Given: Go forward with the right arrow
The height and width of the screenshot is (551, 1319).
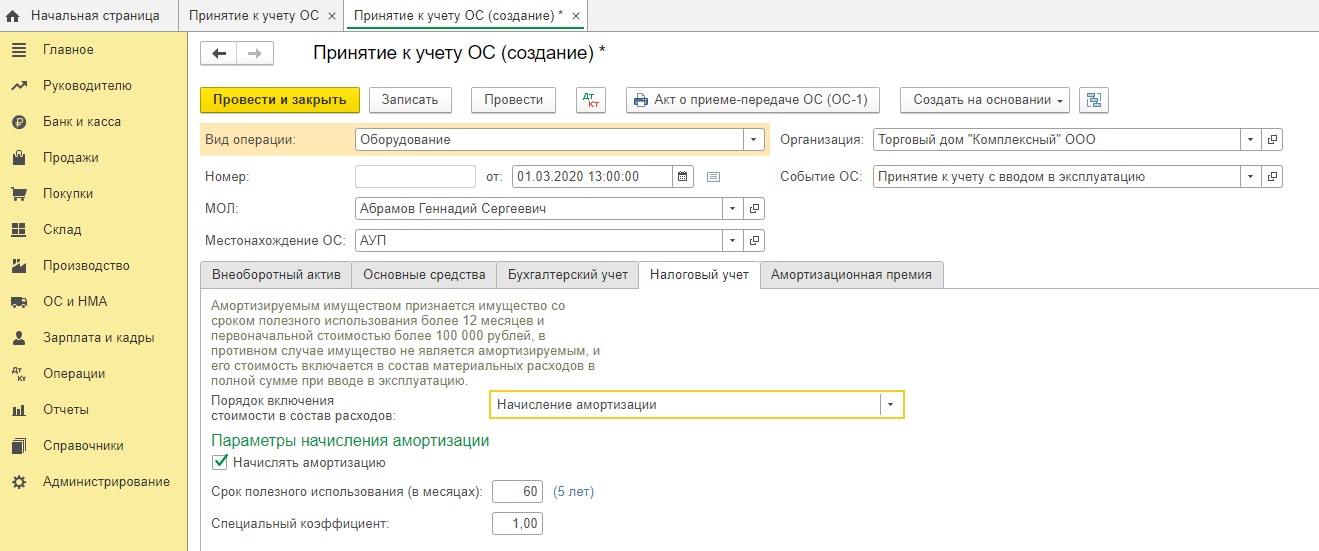Looking at the screenshot, I should [254, 54].
